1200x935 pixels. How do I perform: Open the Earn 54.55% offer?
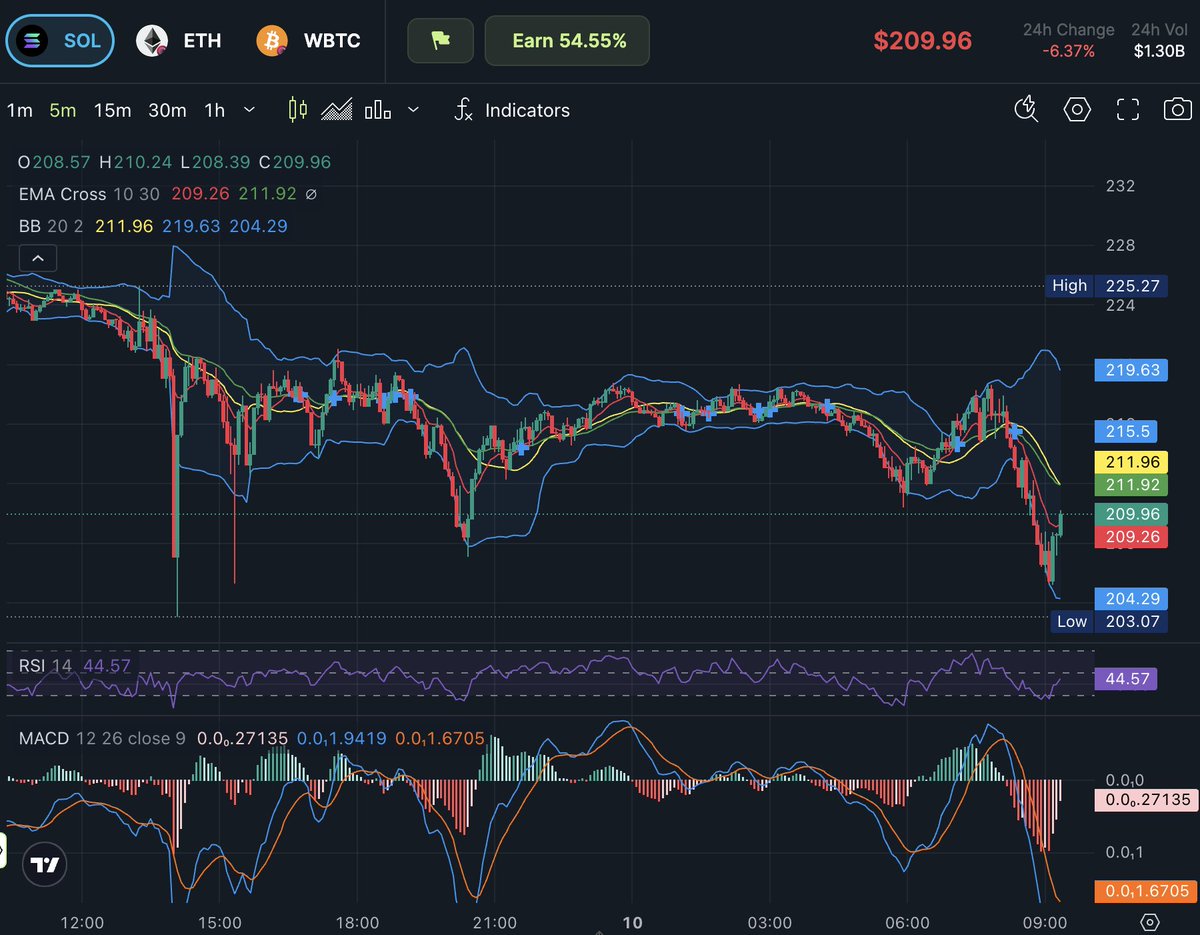point(568,41)
